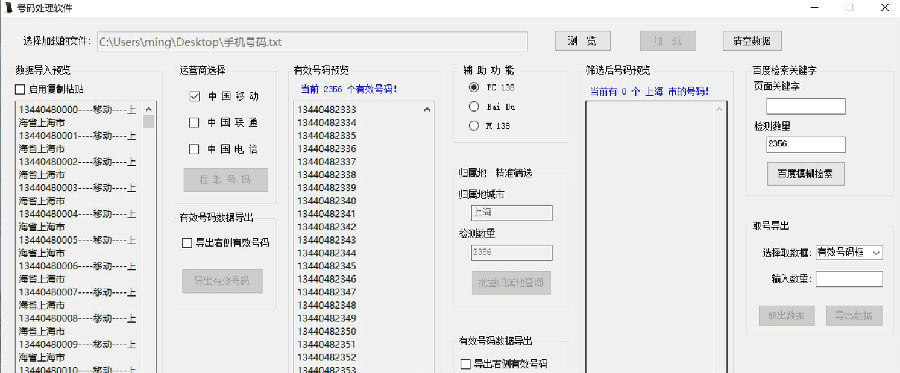The height and width of the screenshot is (373, 900).
Task: Click the 归属地城市 field containing 上海
Action: pos(511,213)
